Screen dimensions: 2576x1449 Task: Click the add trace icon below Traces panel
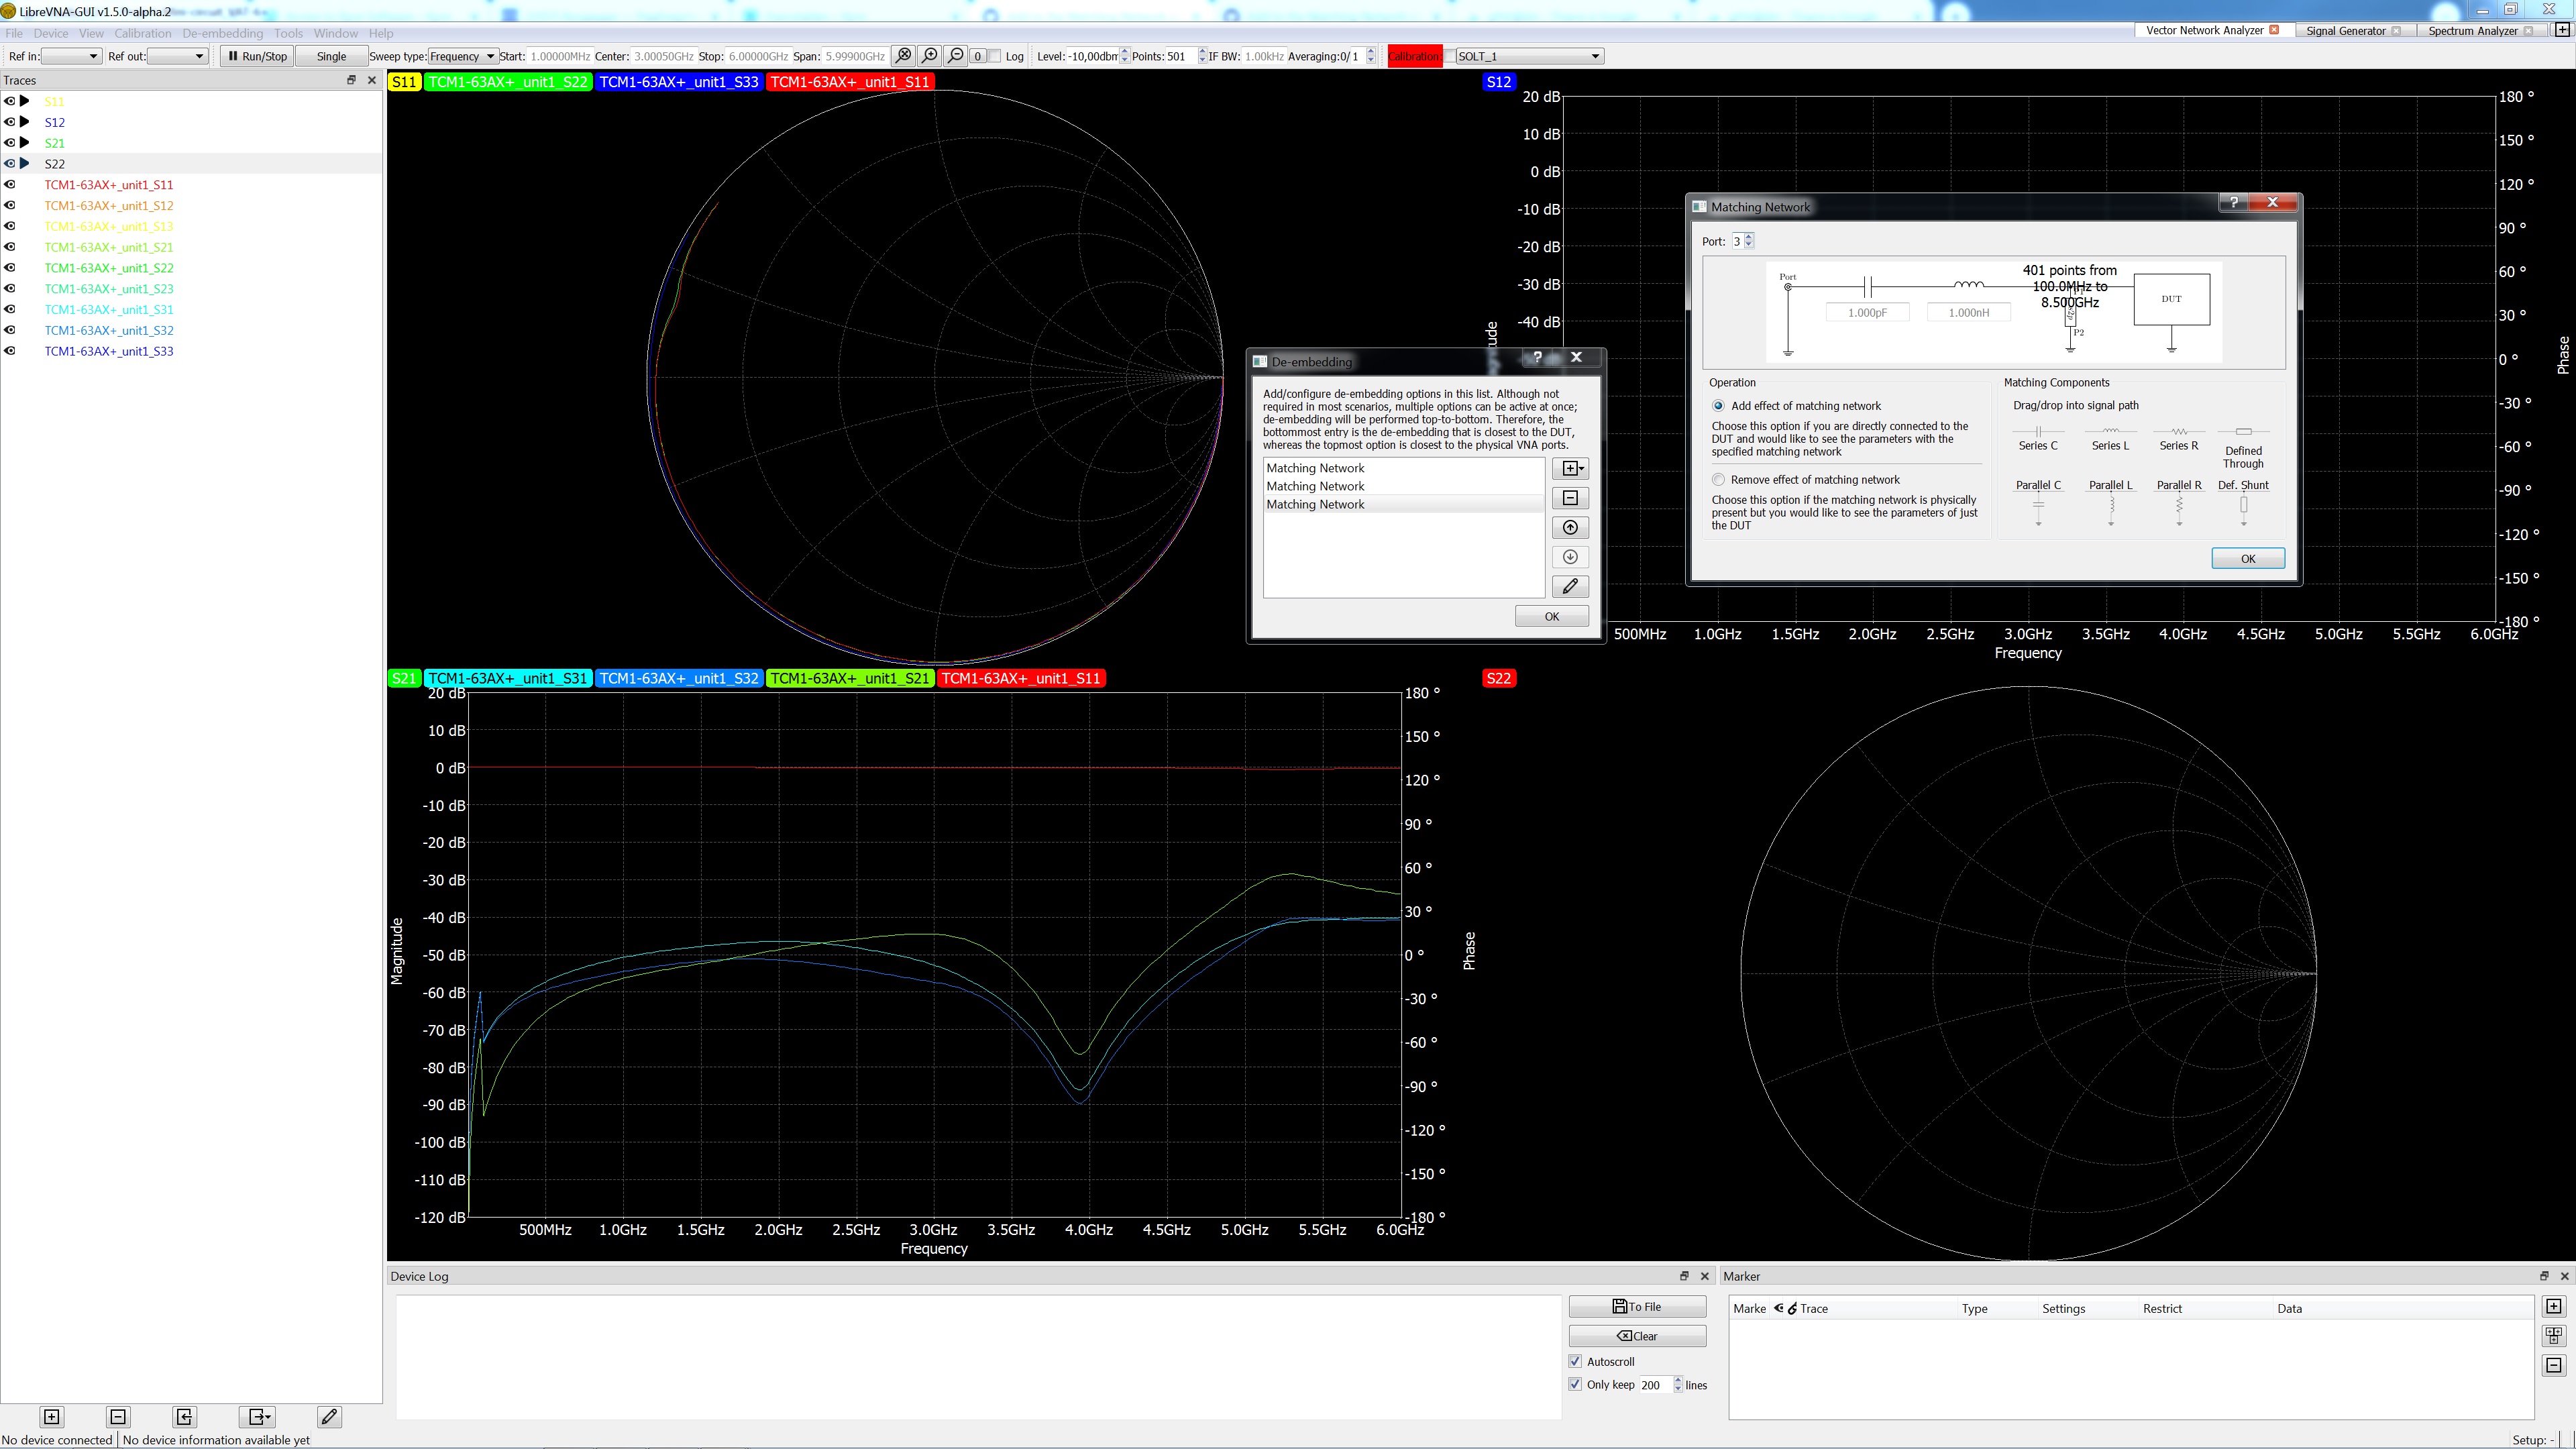pos(52,1416)
